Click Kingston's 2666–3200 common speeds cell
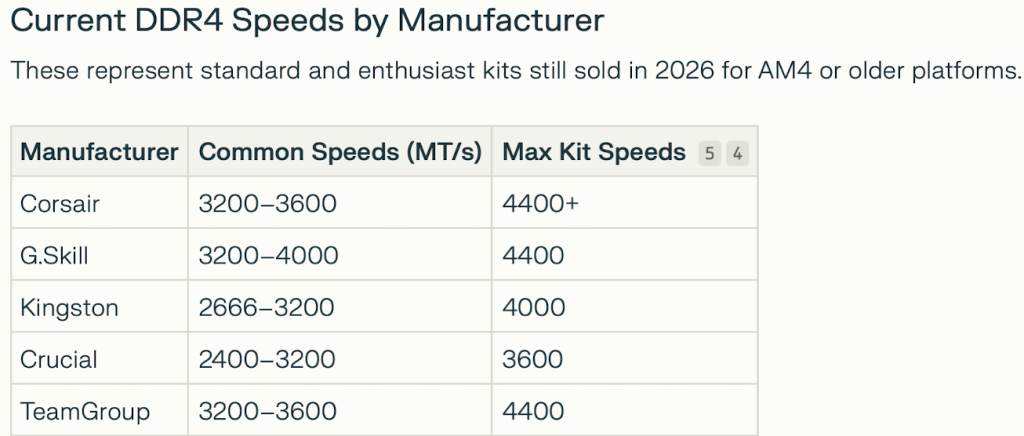 [x=268, y=307]
